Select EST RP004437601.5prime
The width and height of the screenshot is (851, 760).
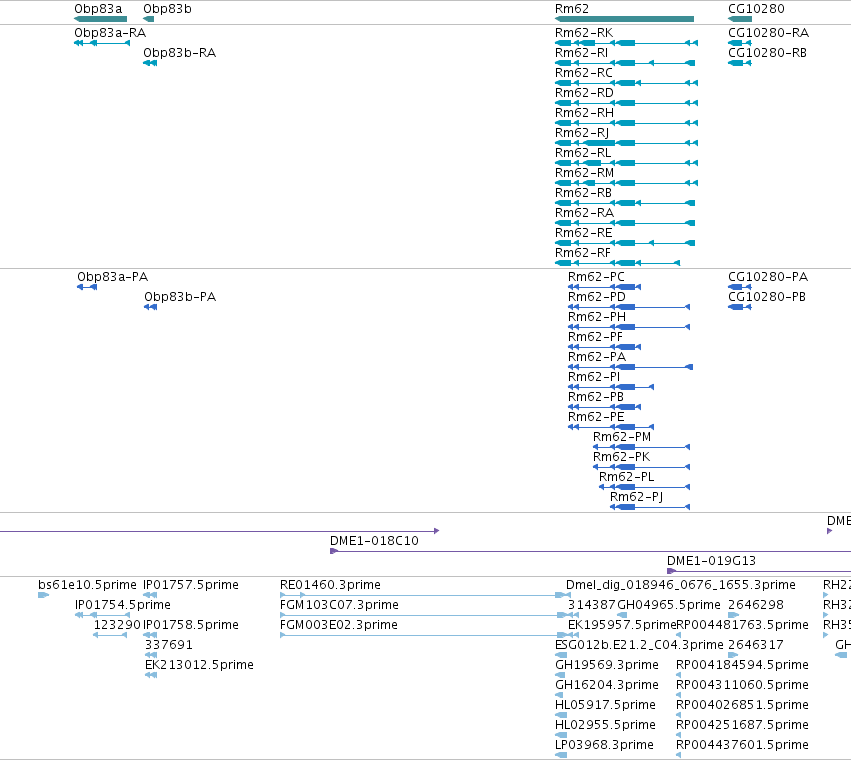pos(678,755)
